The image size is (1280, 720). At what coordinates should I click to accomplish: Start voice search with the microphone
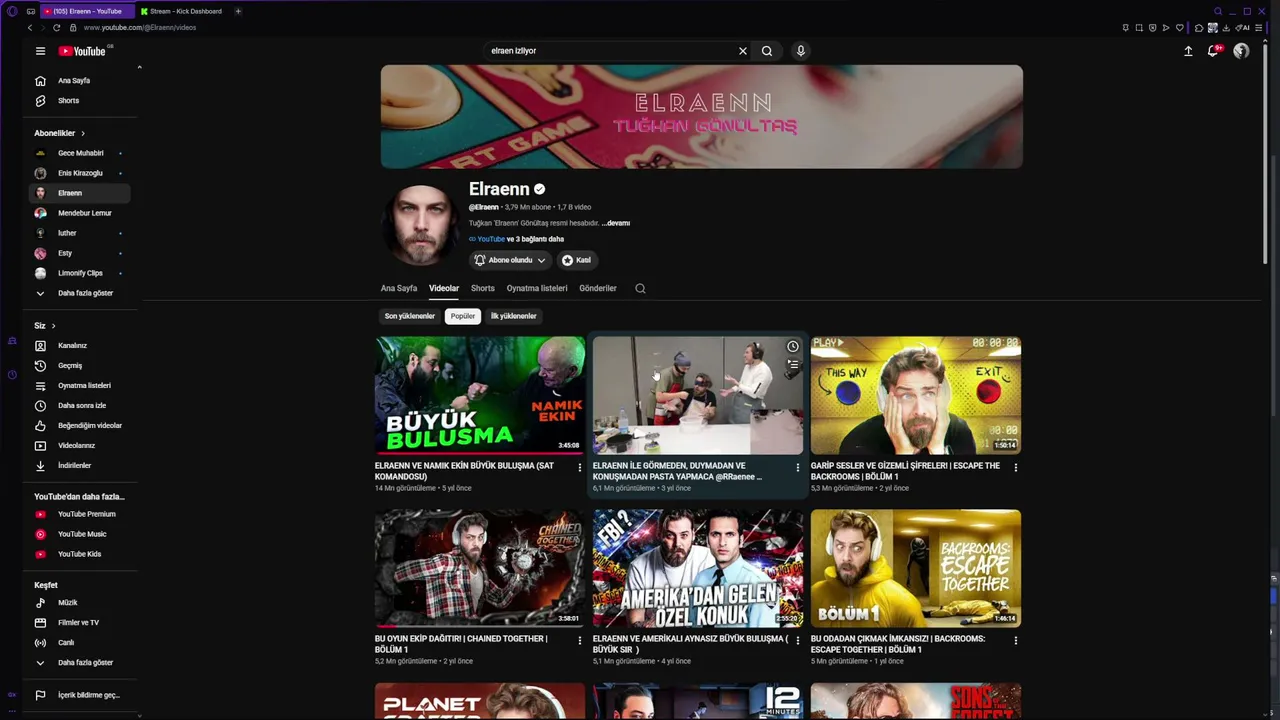click(x=801, y=51)
